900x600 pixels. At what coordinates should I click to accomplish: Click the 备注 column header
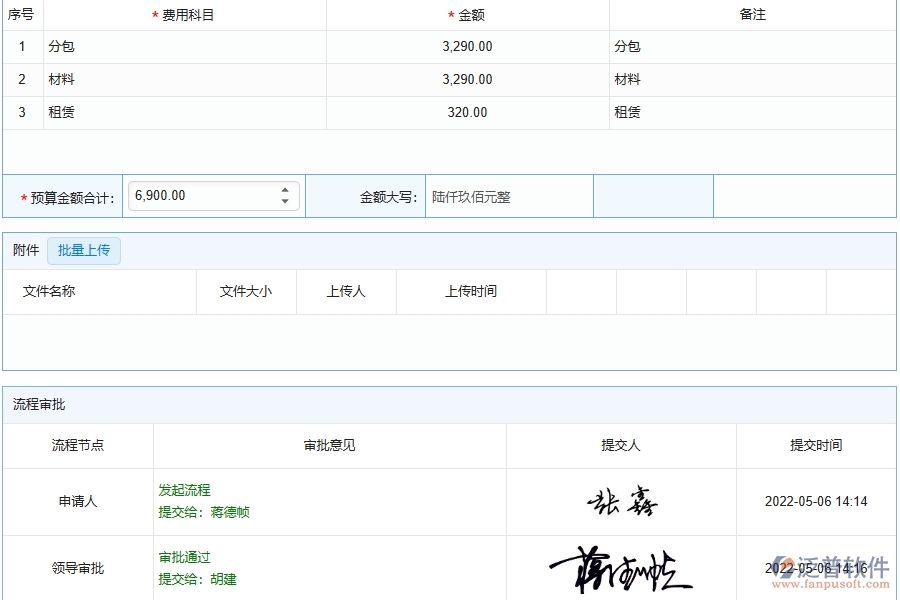(x=753, y=14)
